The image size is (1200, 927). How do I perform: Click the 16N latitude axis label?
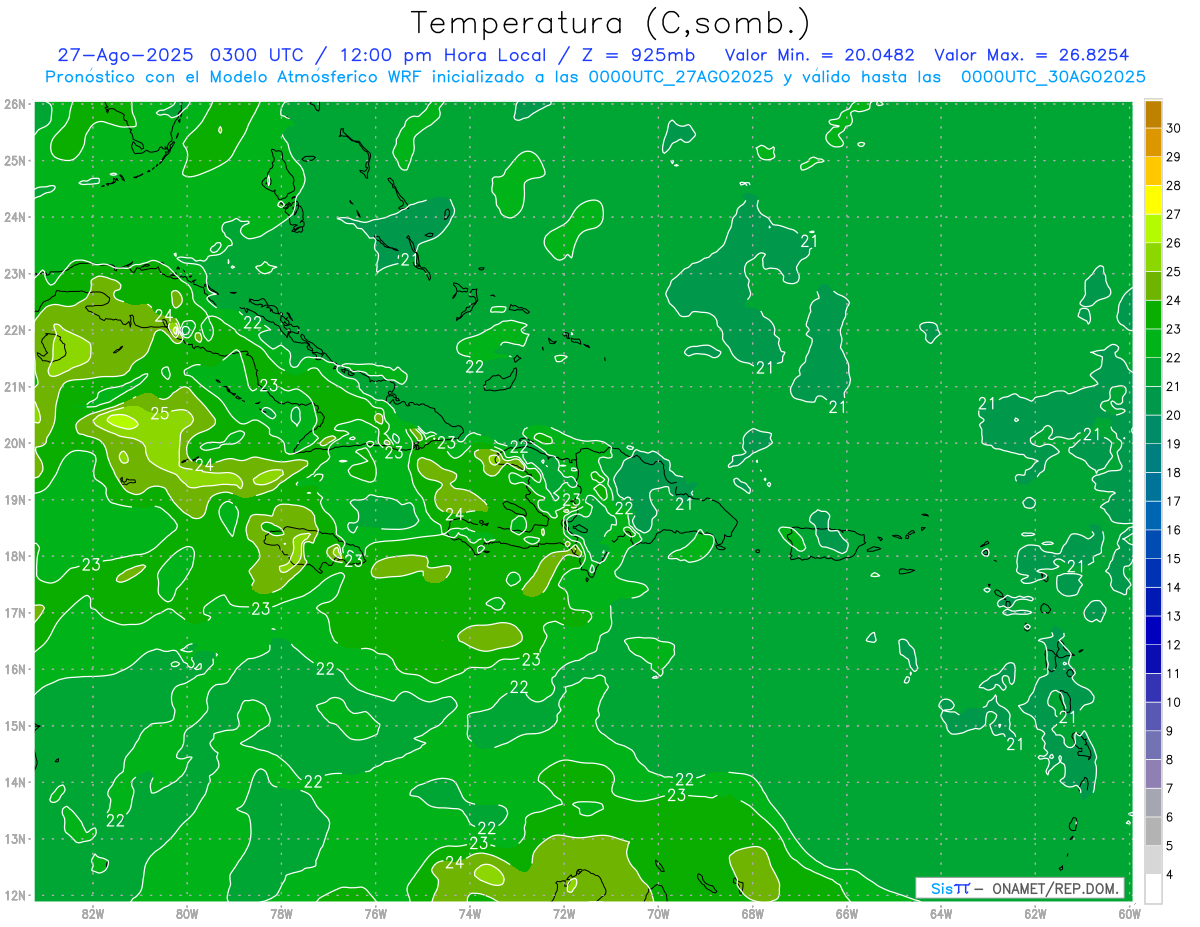[14, 669]
